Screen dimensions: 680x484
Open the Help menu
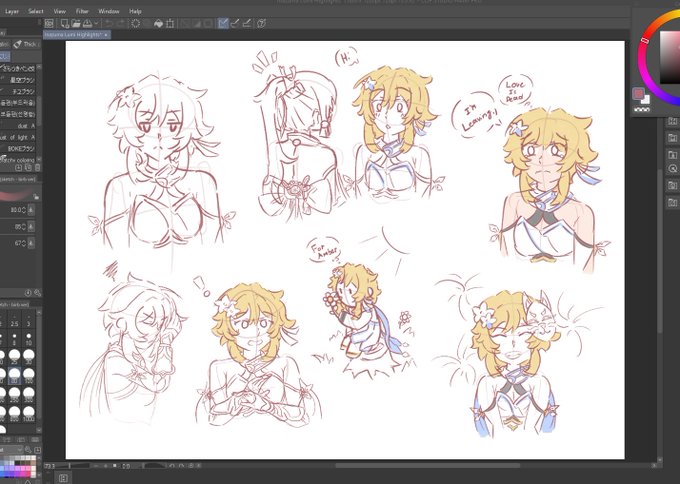pos(135,11)
